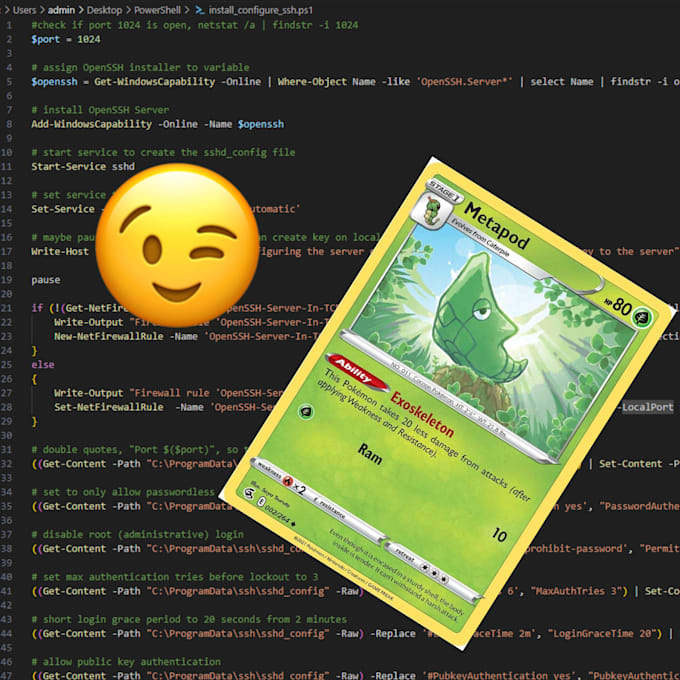This screenshot has width=680, height=680.
Task: Click Write-Output on line 22
Action: [88, 322]
